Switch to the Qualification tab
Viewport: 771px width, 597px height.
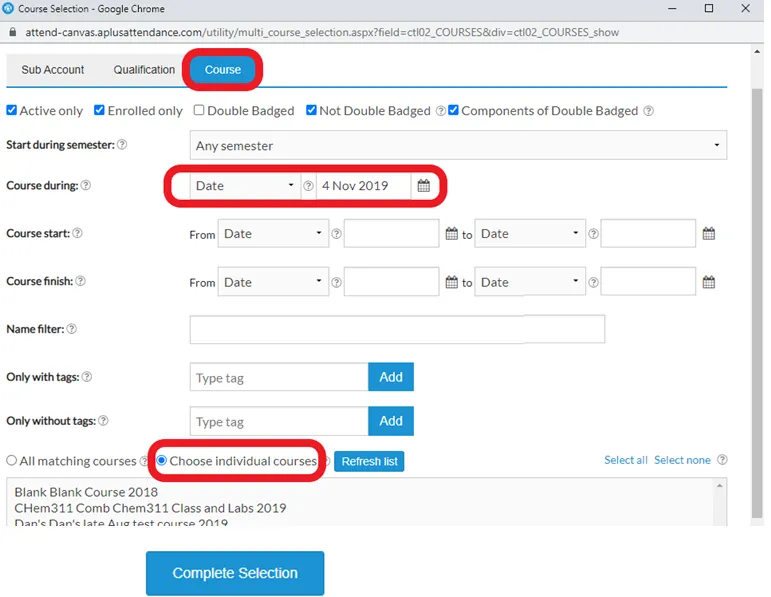click(144, 70)
